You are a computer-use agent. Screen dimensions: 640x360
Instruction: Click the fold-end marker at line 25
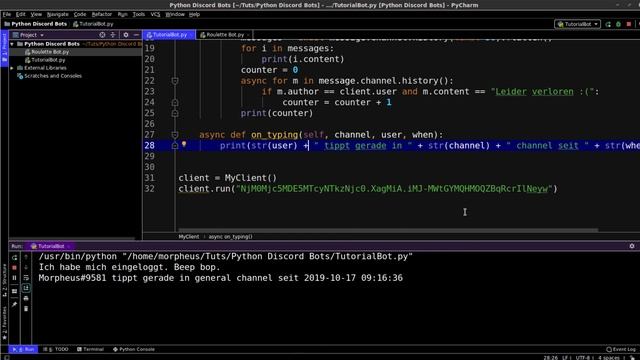(175, 113)
